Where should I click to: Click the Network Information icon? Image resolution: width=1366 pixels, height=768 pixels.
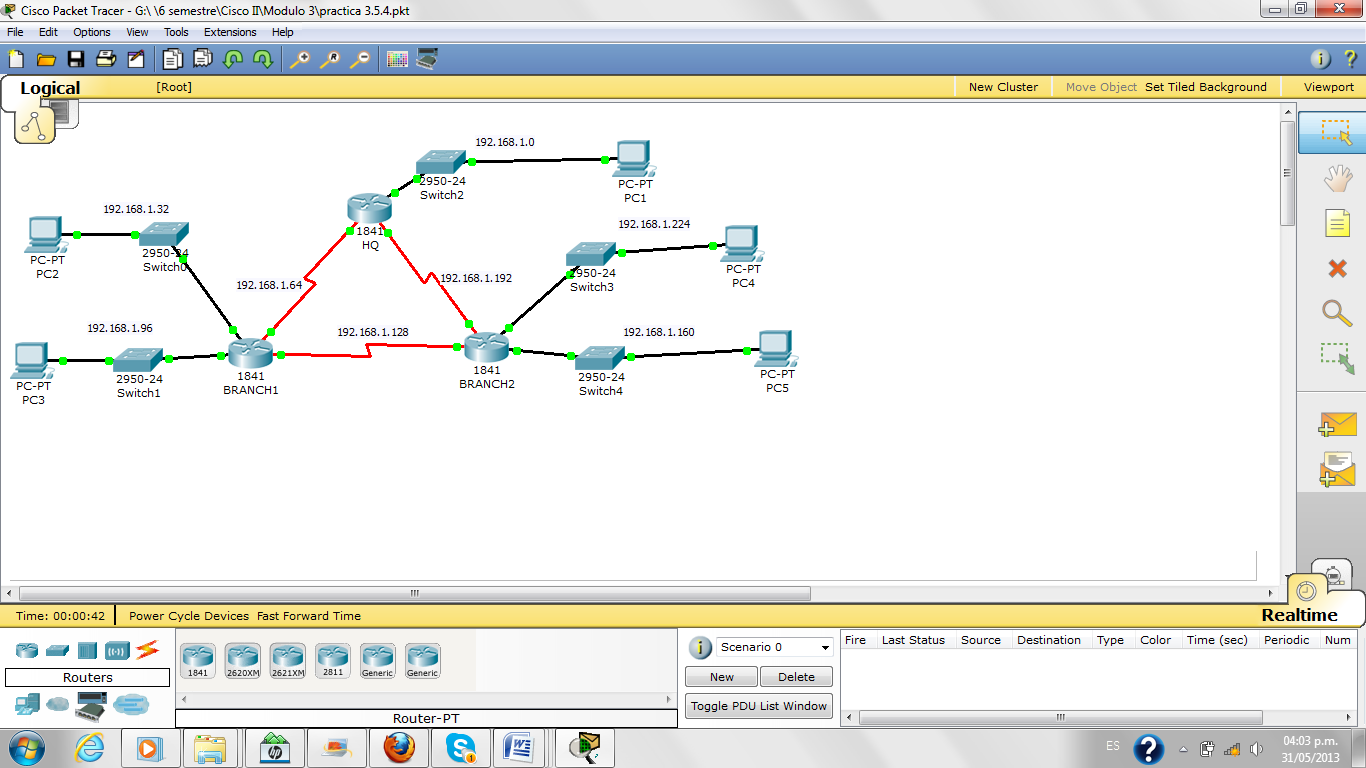point(1321,59)
